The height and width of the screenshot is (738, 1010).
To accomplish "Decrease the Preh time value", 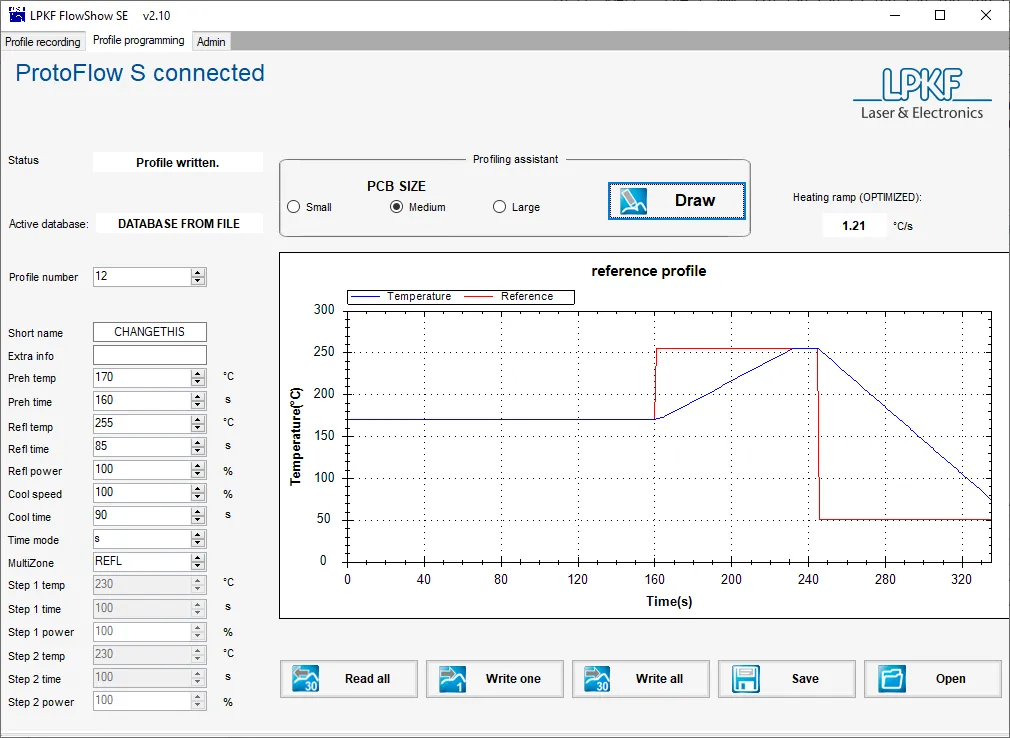I will [x=198, y=405].
